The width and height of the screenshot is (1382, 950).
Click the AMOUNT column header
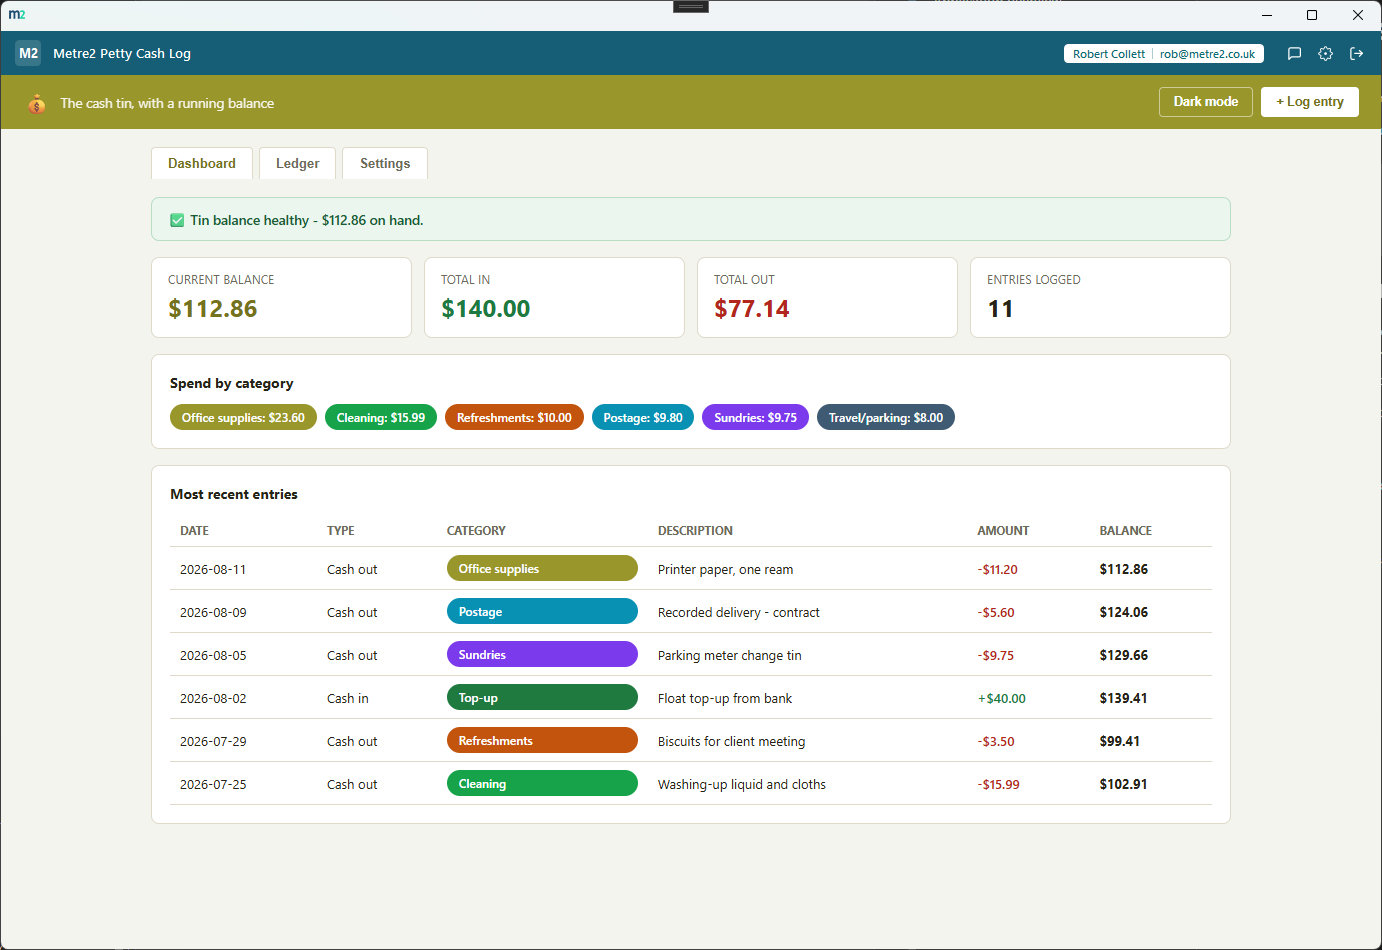[x=1003, y=531]
